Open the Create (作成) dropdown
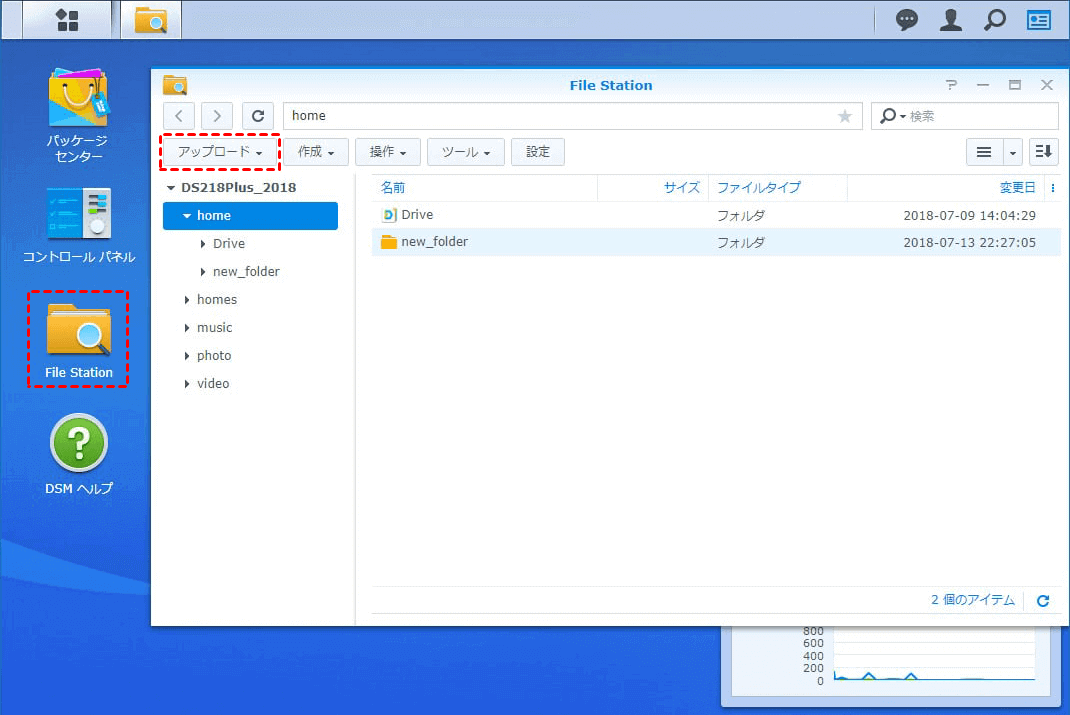The height and width of the screenshot is (715, 1070). (316, 152)
